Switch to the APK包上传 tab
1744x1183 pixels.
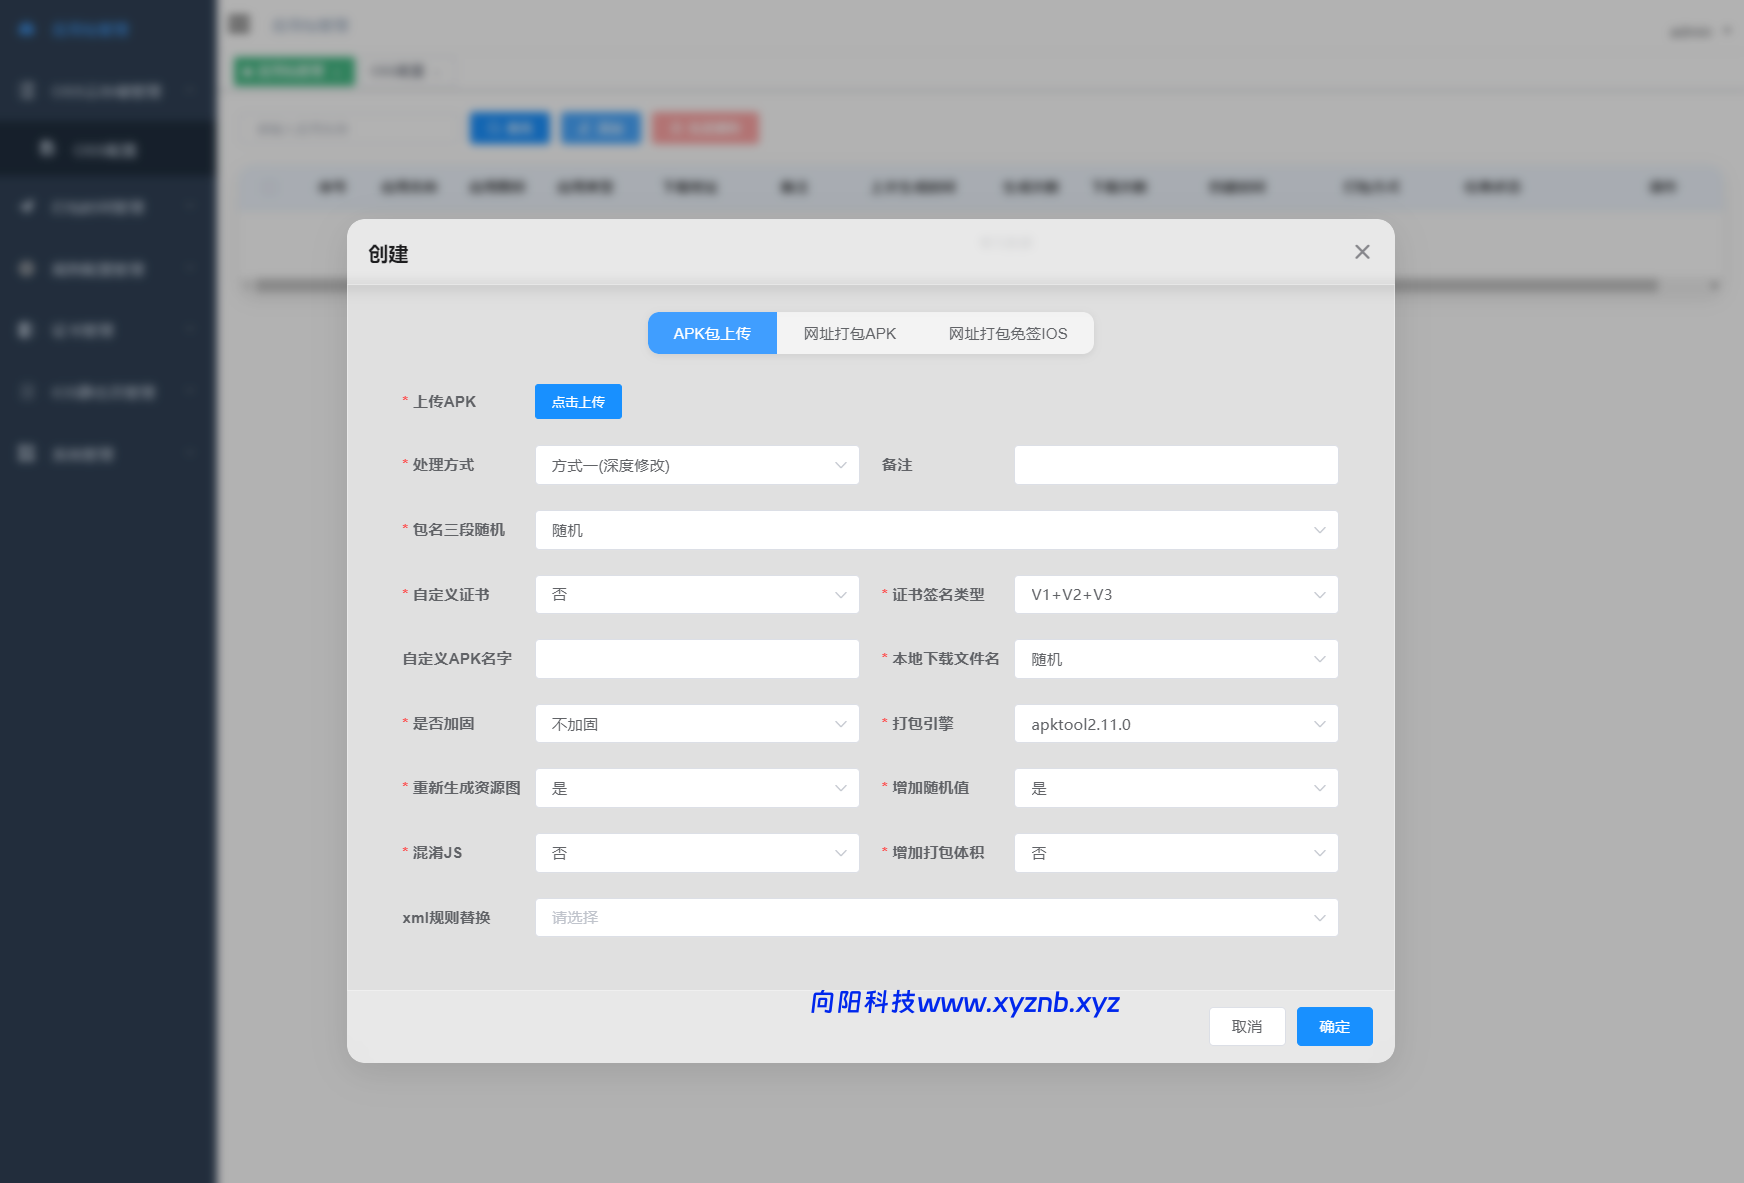711,333
